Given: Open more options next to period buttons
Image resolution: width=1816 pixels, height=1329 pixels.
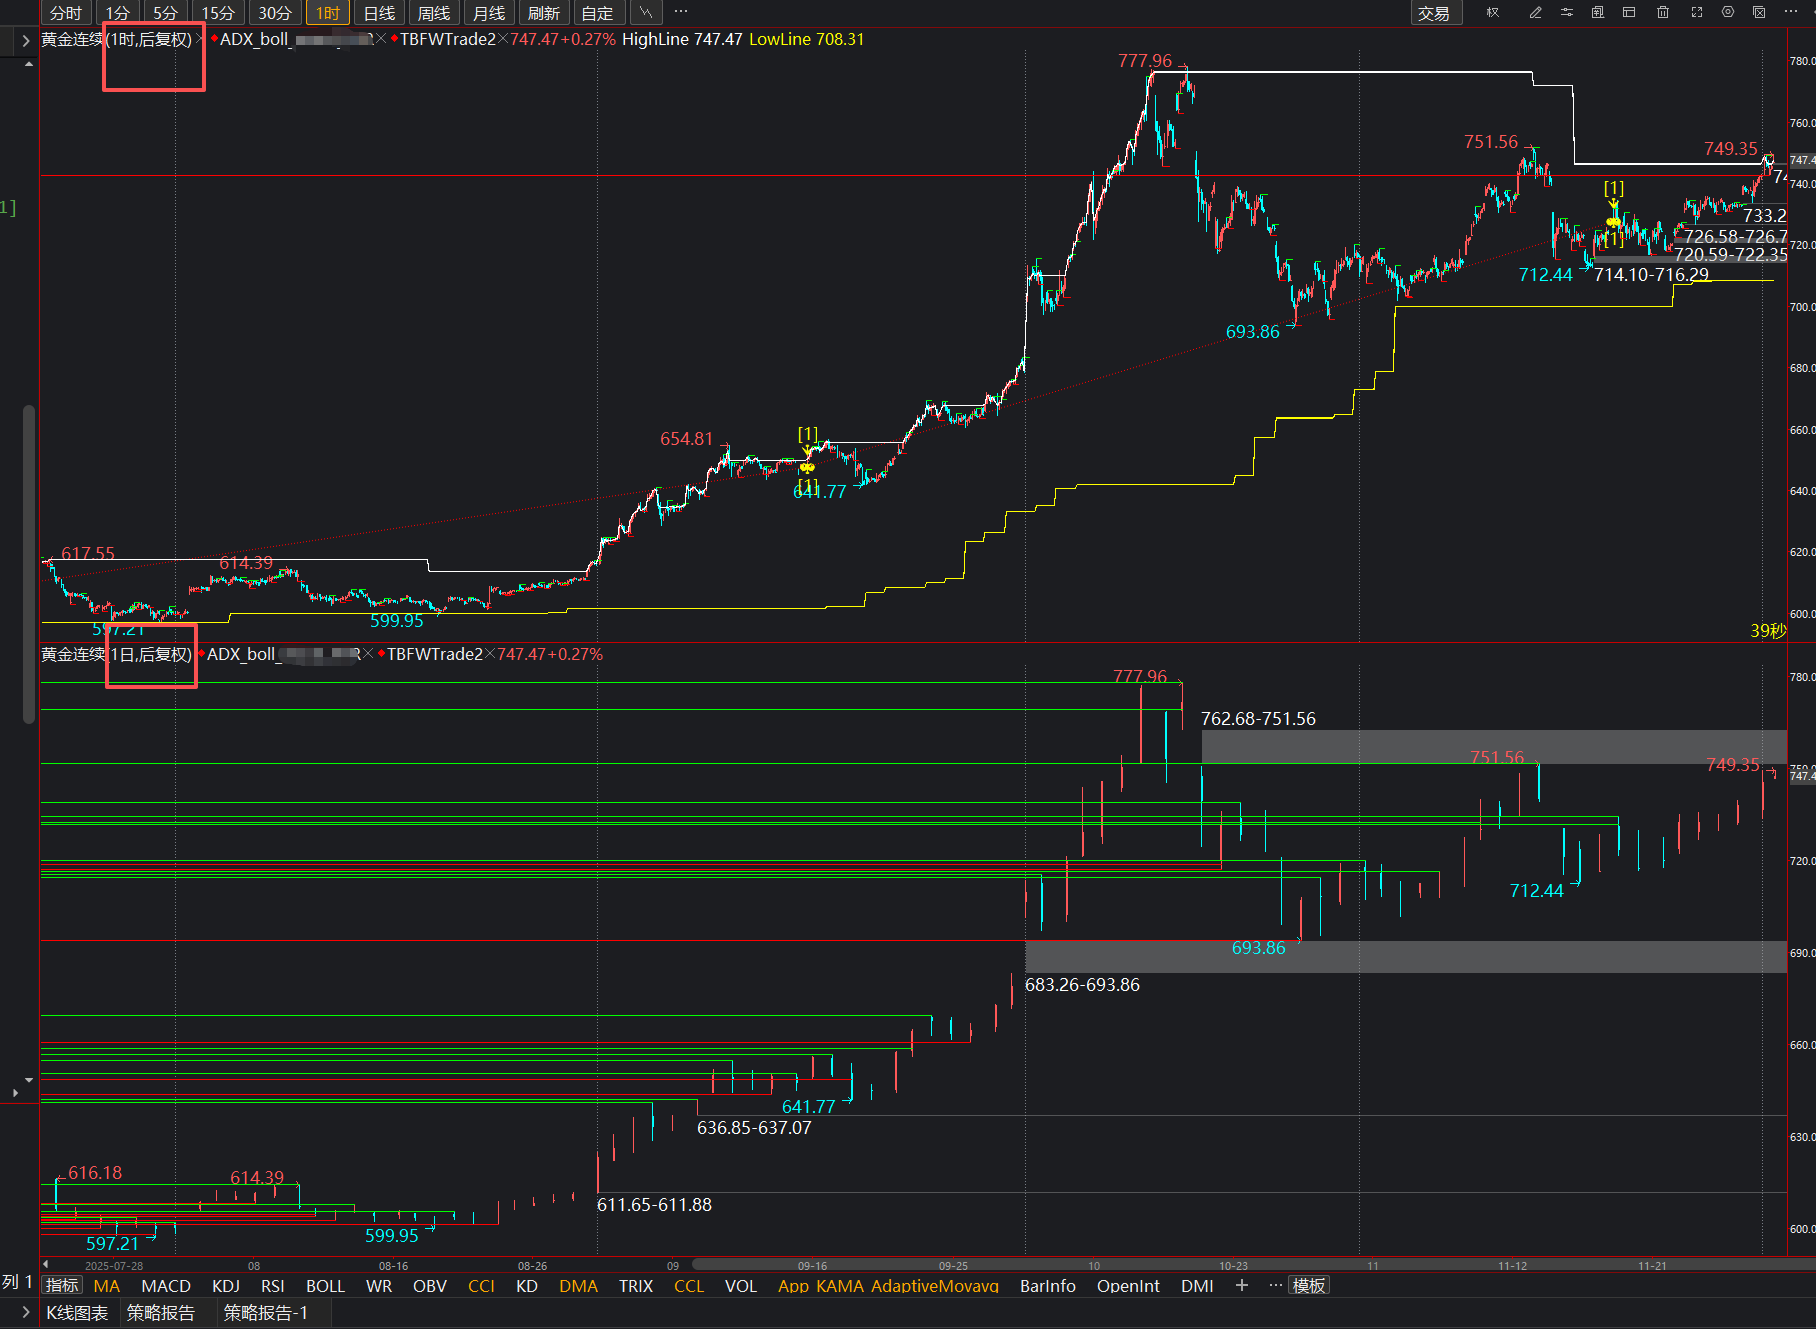Looking at the screenshot, I should pos(681,12).
